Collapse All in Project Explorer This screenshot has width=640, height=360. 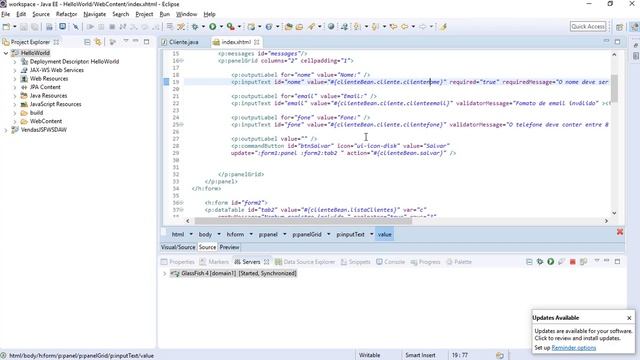point(87,42)
